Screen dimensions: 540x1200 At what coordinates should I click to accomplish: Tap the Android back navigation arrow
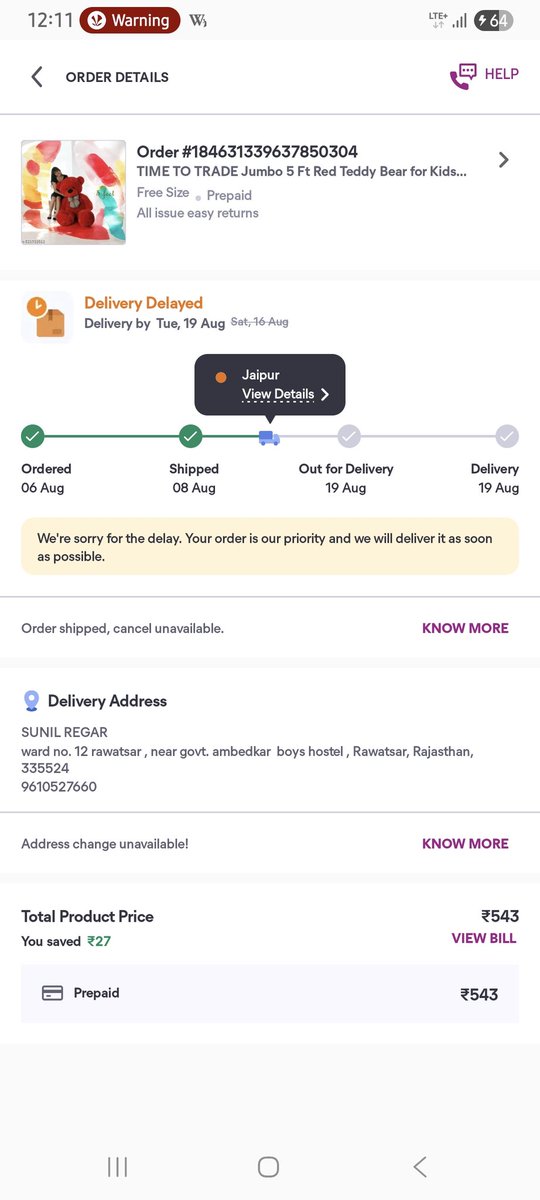[420, 1166]
